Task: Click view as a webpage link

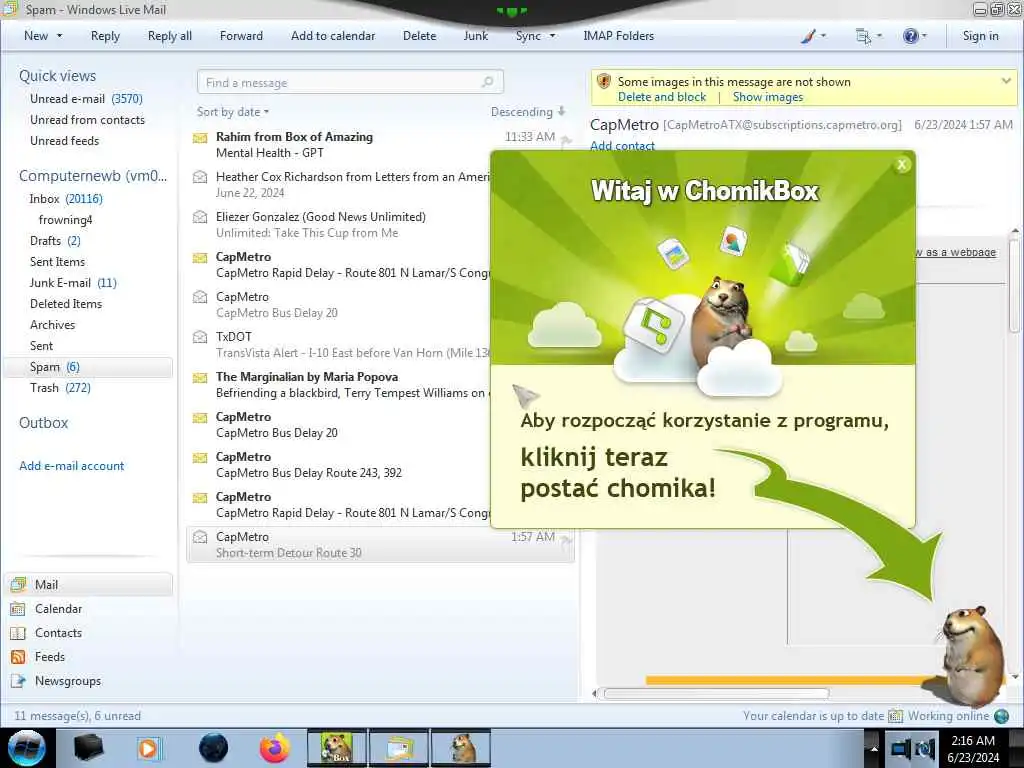Action: pos(955,253)
